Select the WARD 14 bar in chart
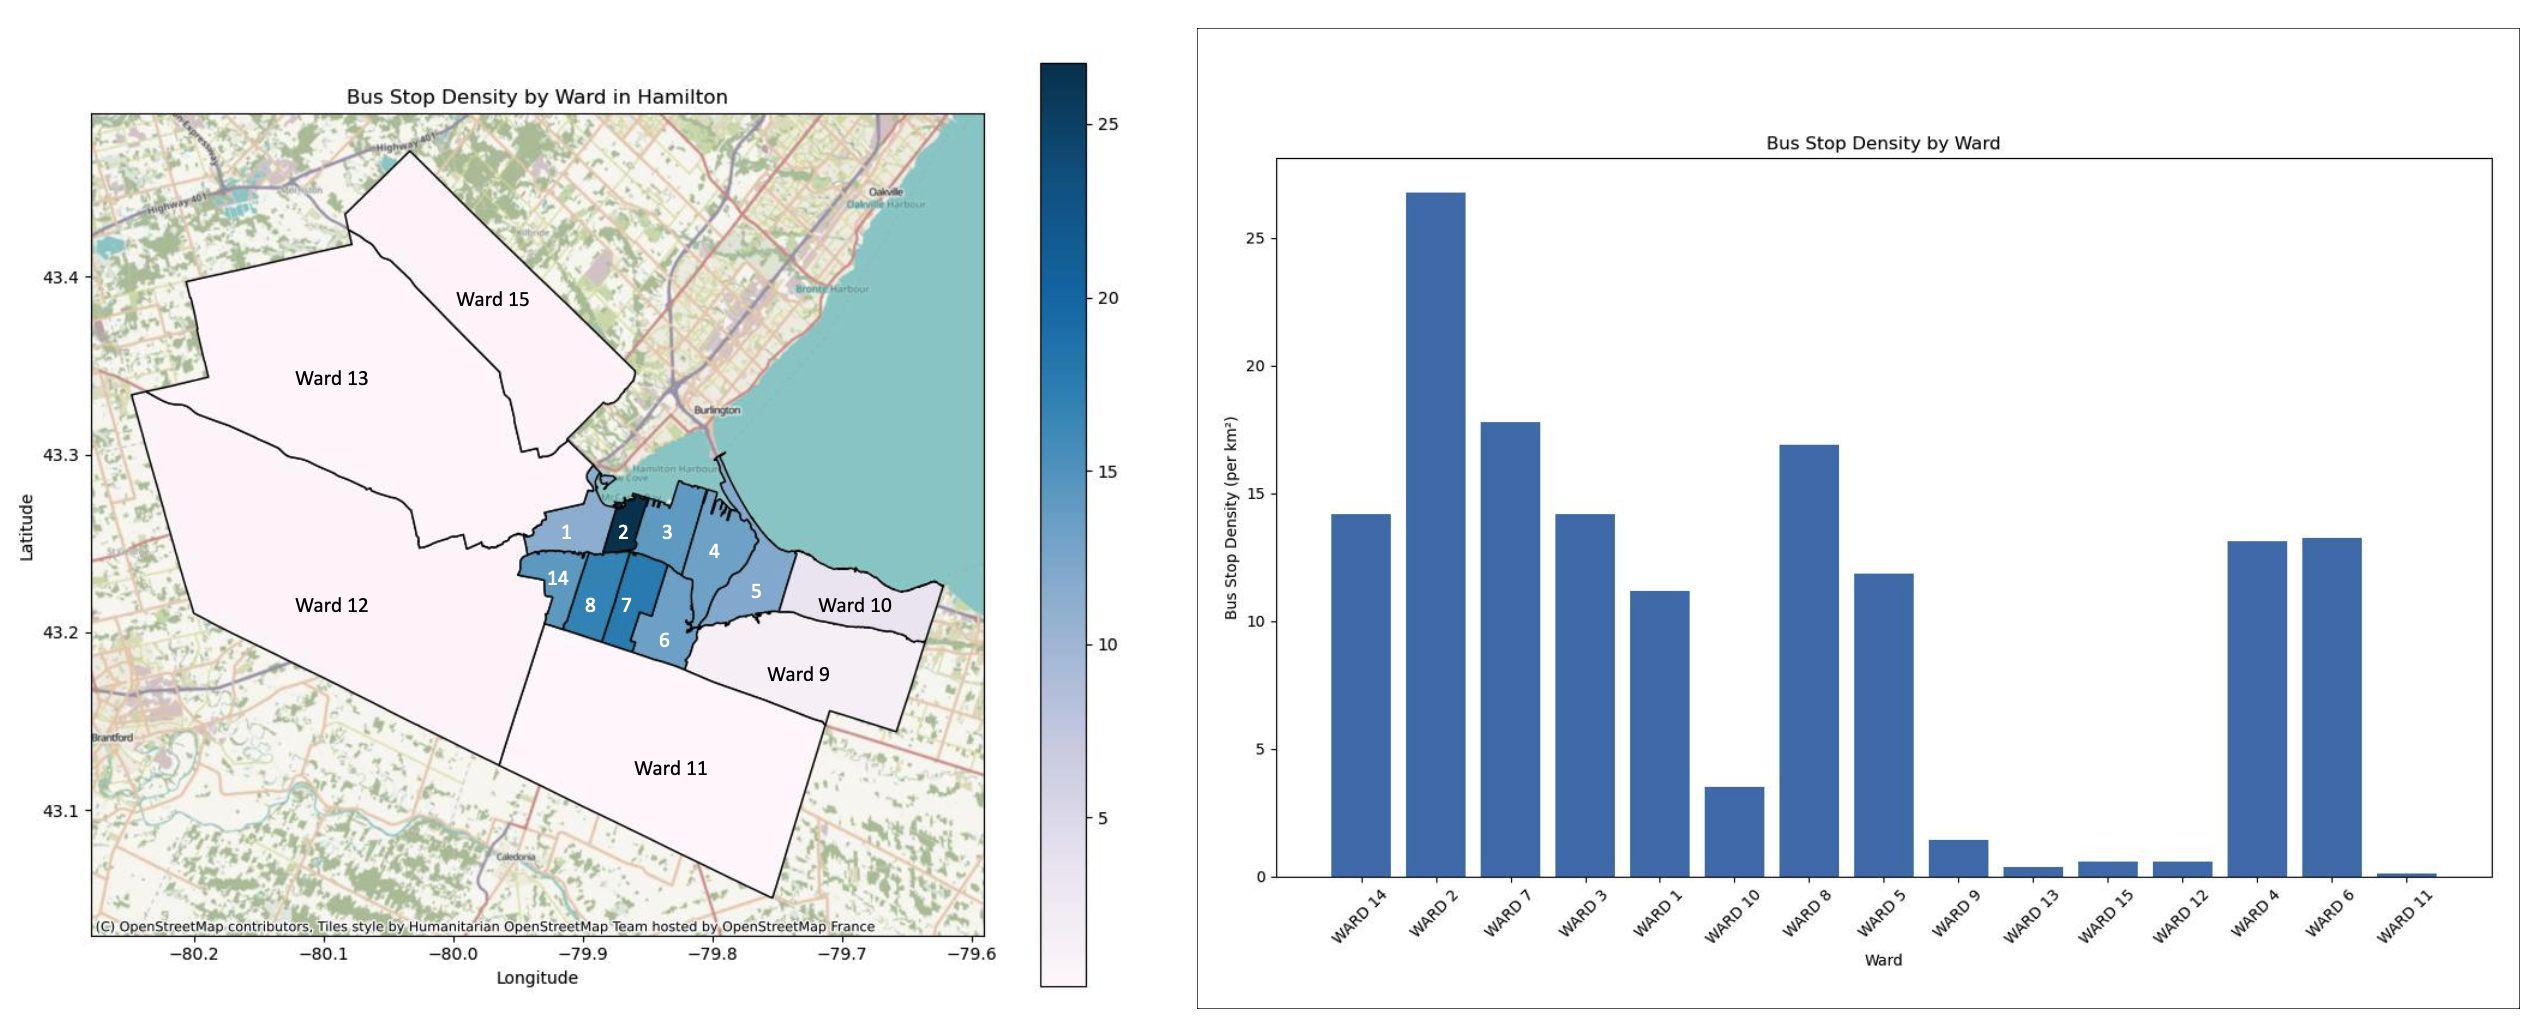Image resolution: width=2524 pixels, height=1036 pixels. [x=1360, y=695]
